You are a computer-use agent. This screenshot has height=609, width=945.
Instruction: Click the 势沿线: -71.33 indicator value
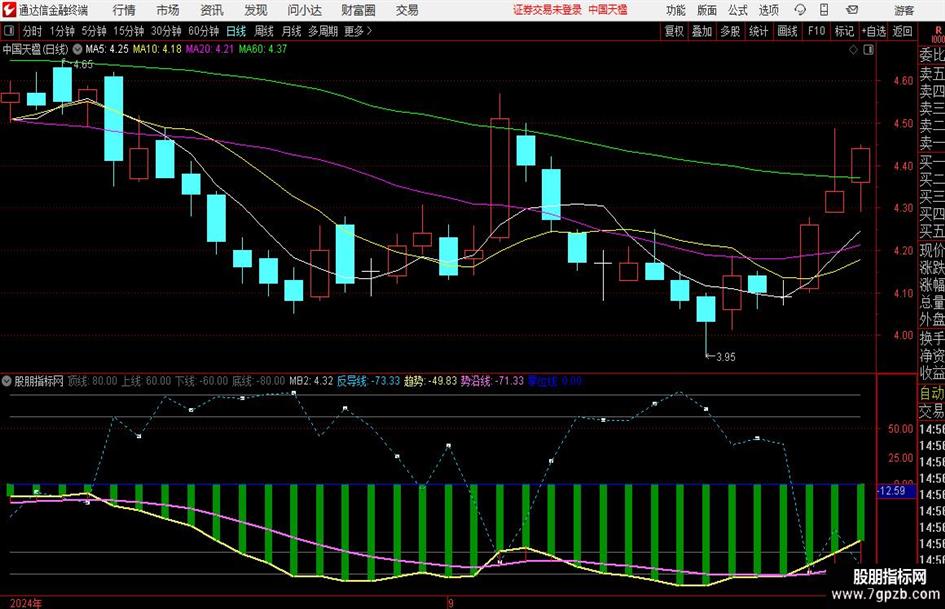click(x=492, y=381)
